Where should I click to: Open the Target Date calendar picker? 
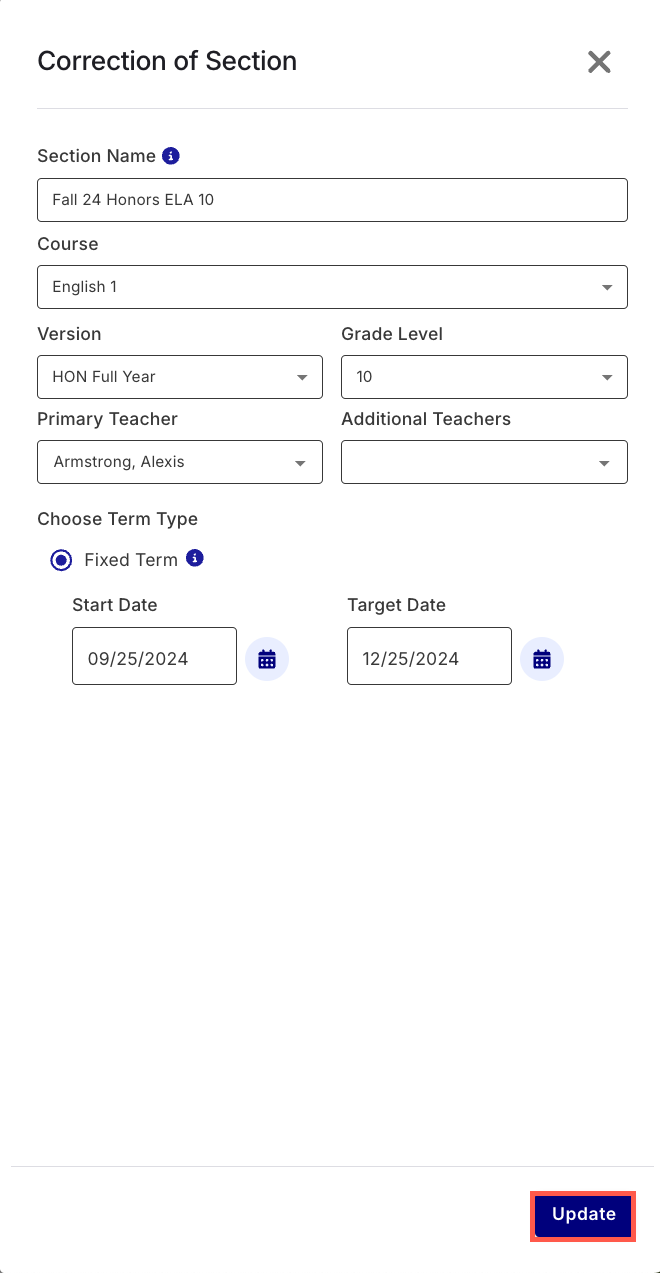point(542,658)
